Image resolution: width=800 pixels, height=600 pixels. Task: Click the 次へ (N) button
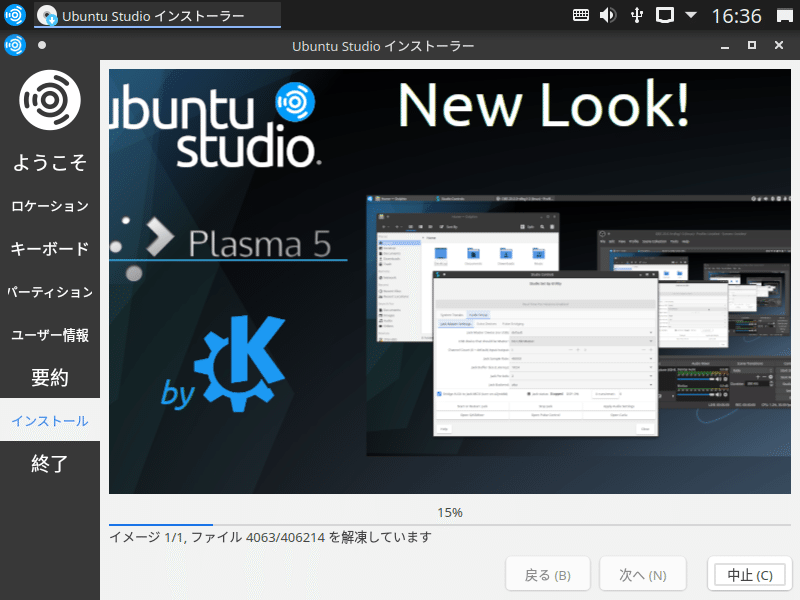pyautogui.click(x=643, y=576)
